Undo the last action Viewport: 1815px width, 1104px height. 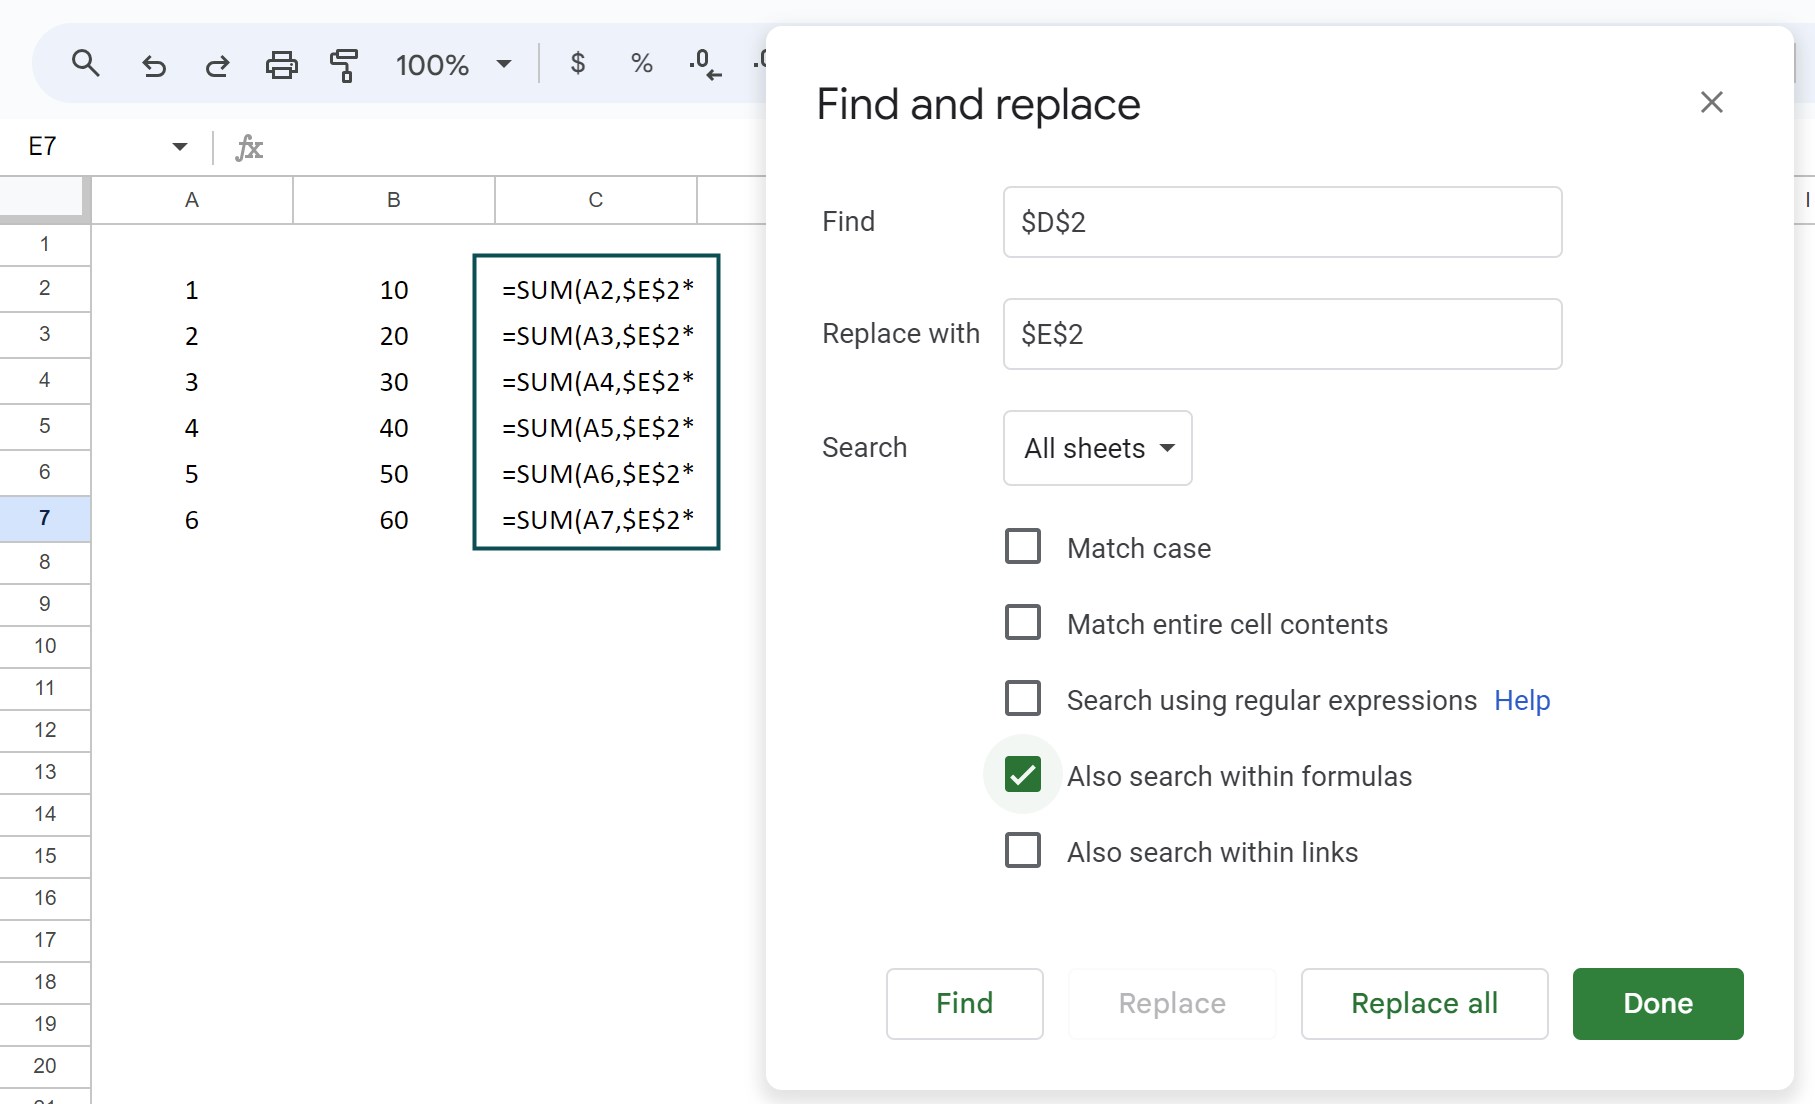pyautogui.click(x=153, y=65)
